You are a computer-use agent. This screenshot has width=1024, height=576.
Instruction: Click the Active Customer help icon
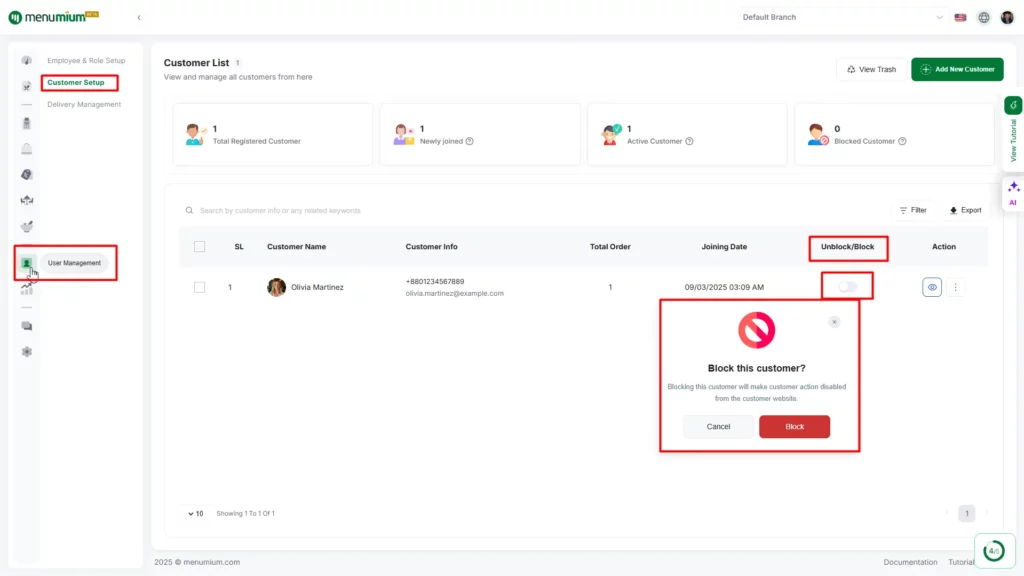[689, 141]
